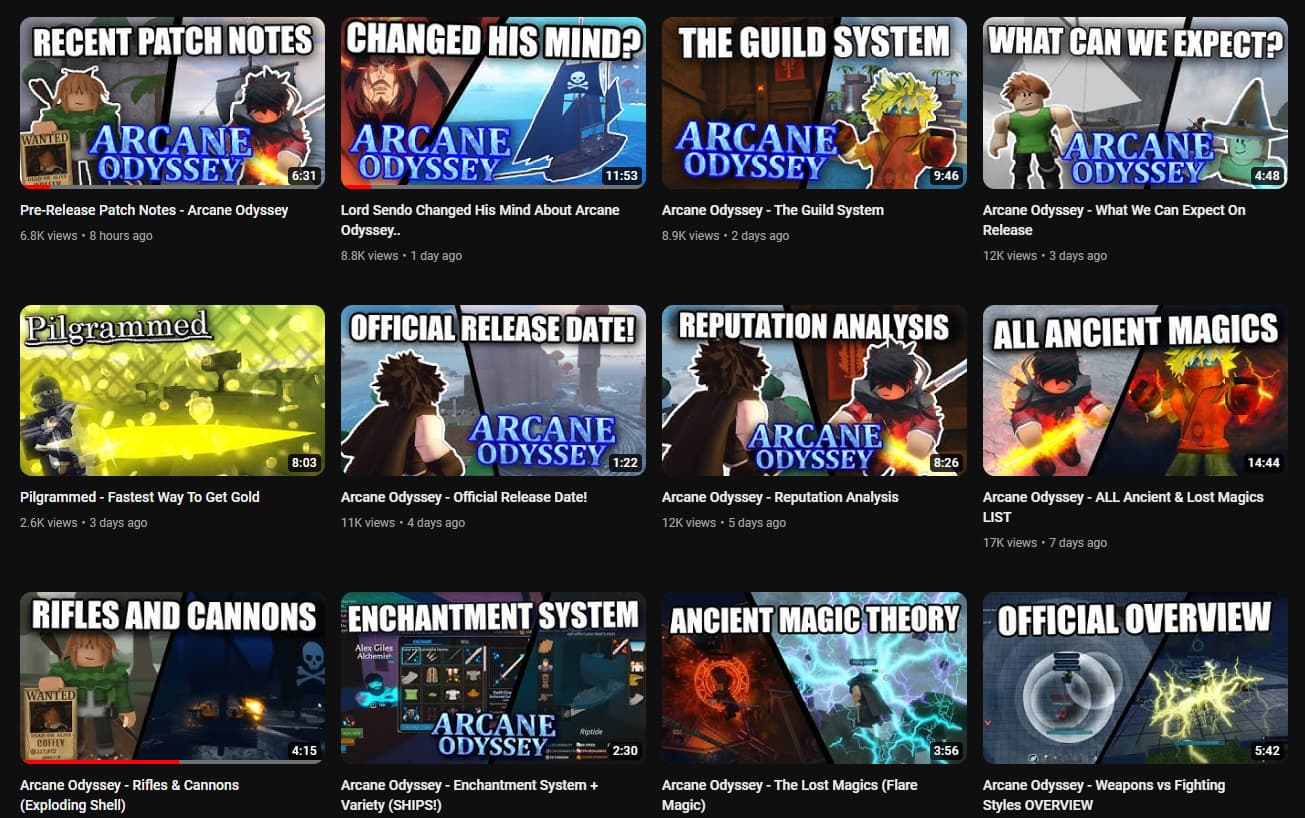Click the 6:31 duration badge
Screen dimensions: 1305x818
[x=303, y=176]
